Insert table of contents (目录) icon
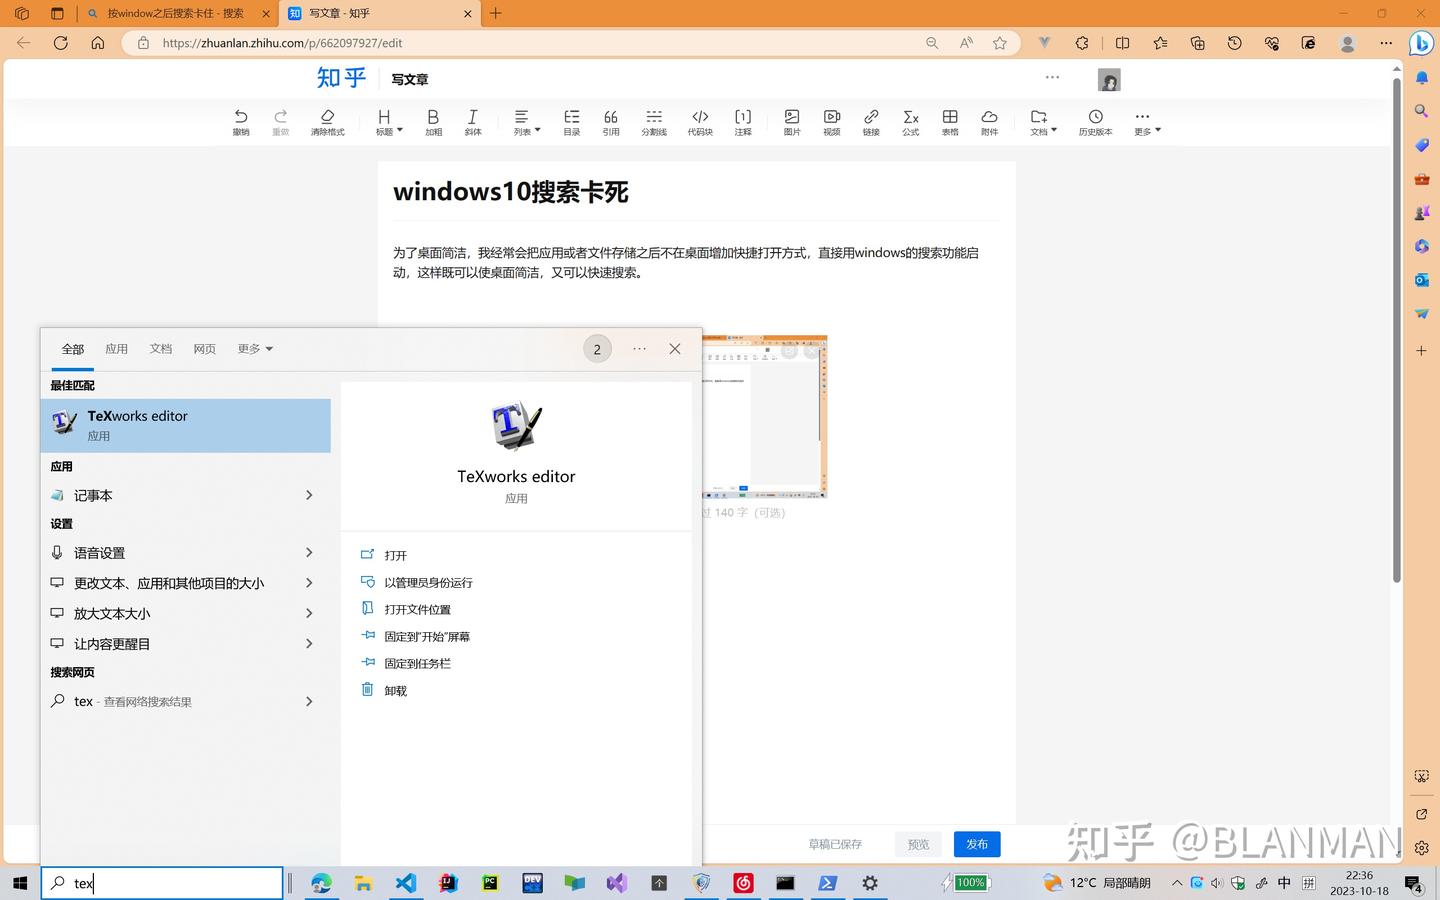 [x=571, y=122]
